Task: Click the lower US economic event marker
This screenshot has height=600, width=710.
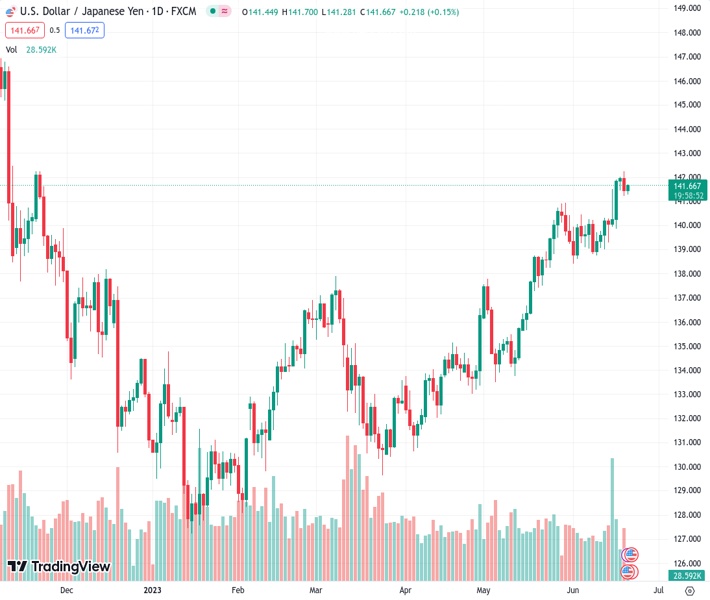Action: (629, 572)
